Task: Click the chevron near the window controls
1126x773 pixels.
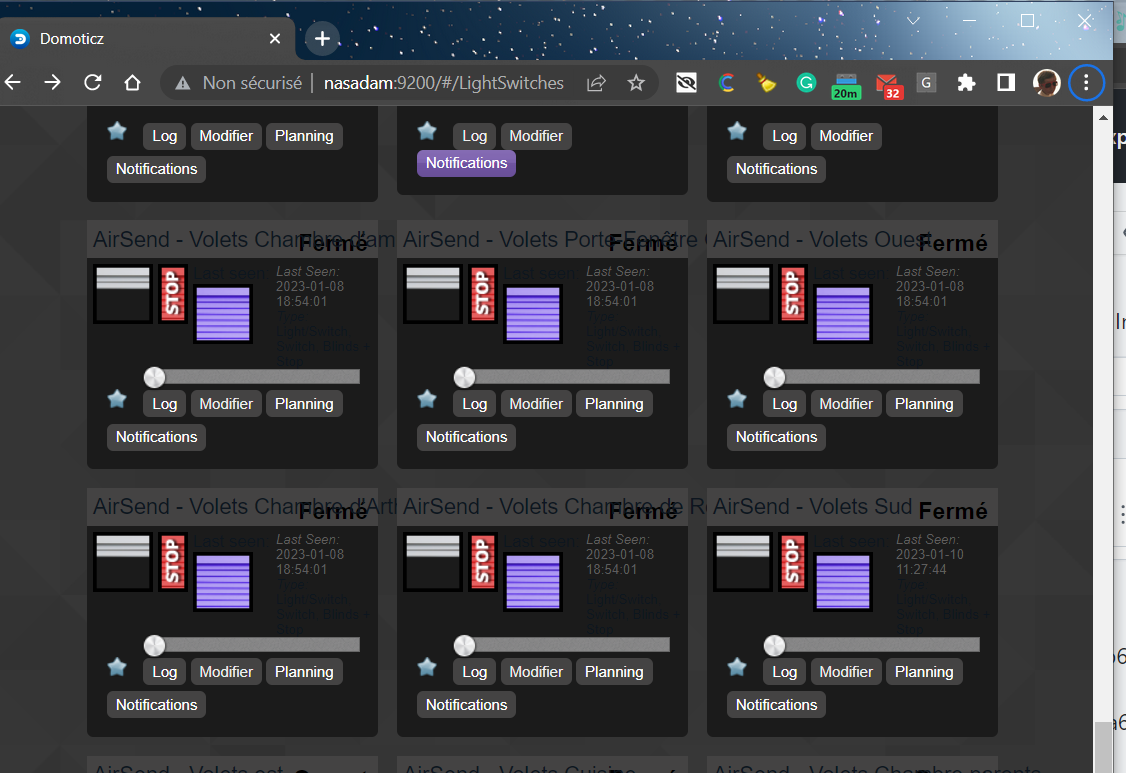Action: (912, 20)
